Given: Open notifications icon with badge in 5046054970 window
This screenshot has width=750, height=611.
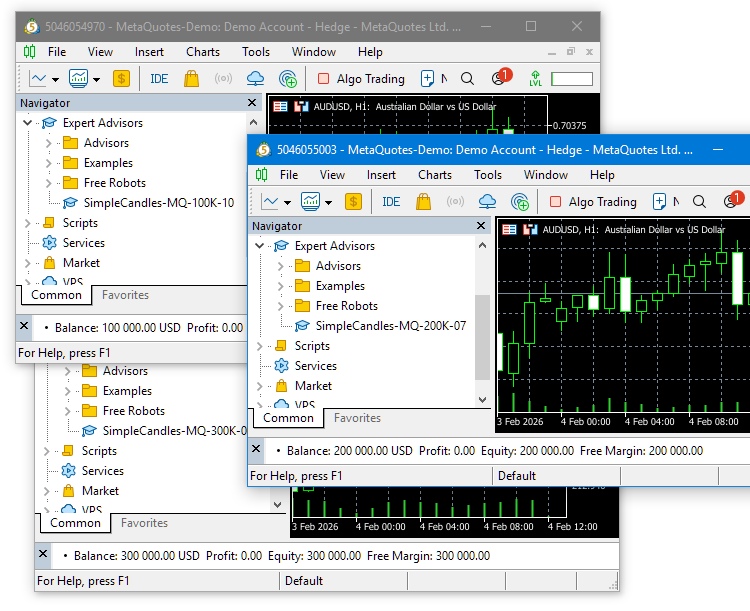Looking at the screenshot, I should click(501, 77).
